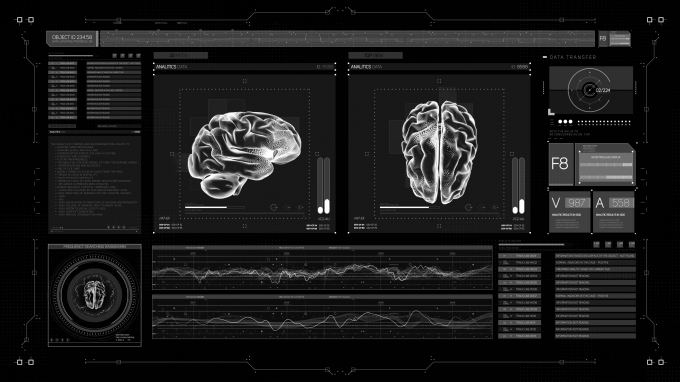Screen dimensions: 680x382
Task: Expand the detection level display panel
Action: coord(605,164)
